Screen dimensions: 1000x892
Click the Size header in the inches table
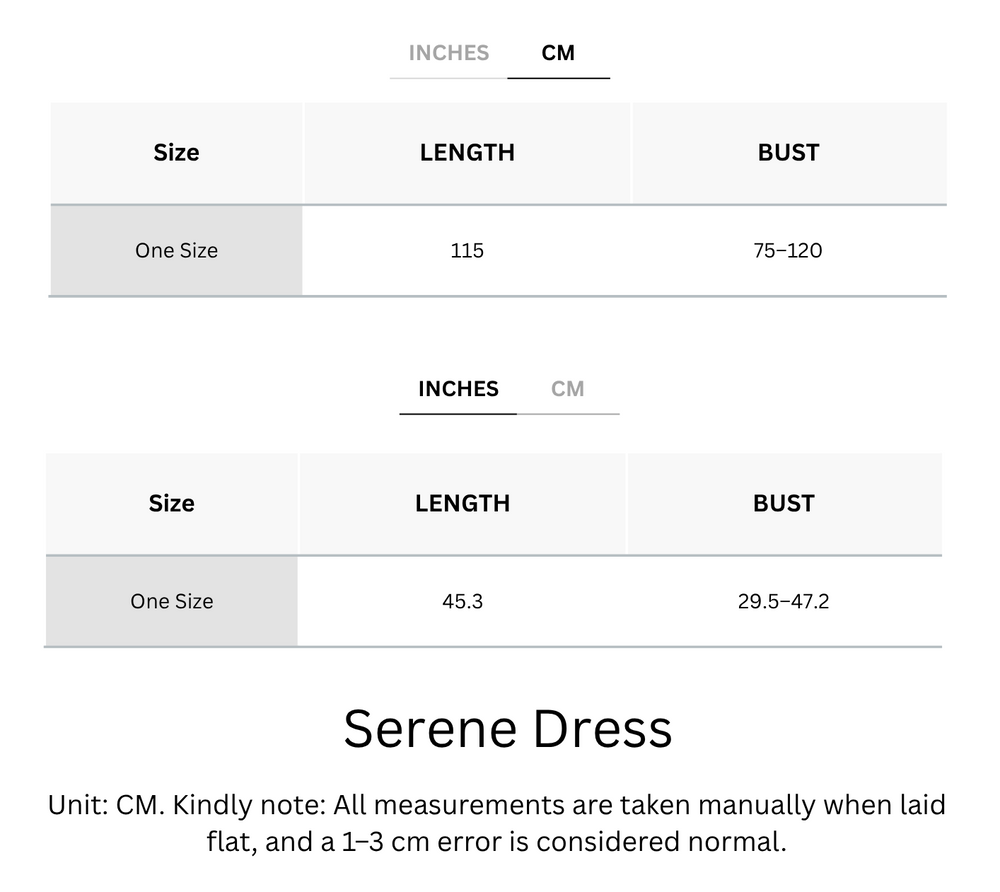171,503
